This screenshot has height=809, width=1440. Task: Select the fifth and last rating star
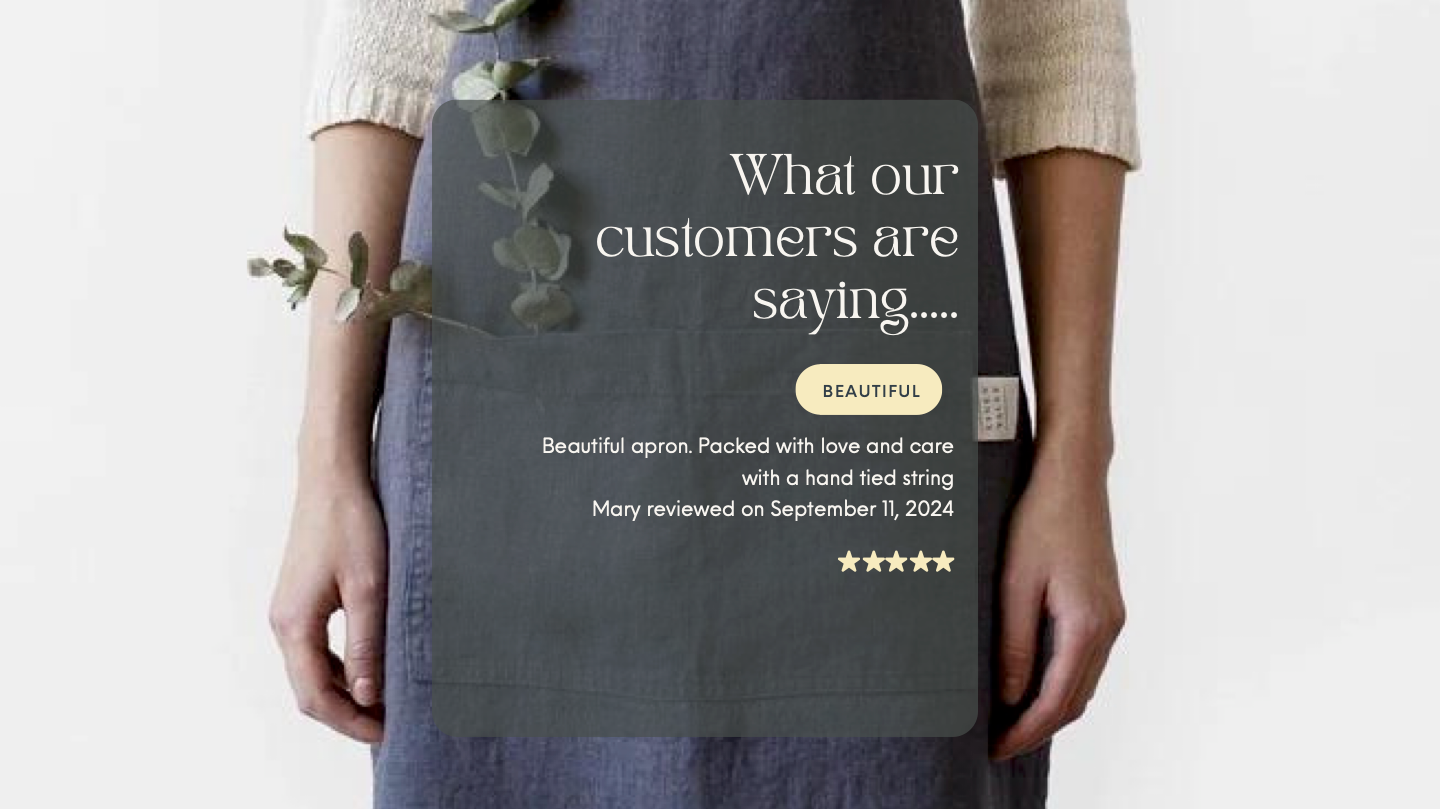pyautogui.click(x=943, y=562)
